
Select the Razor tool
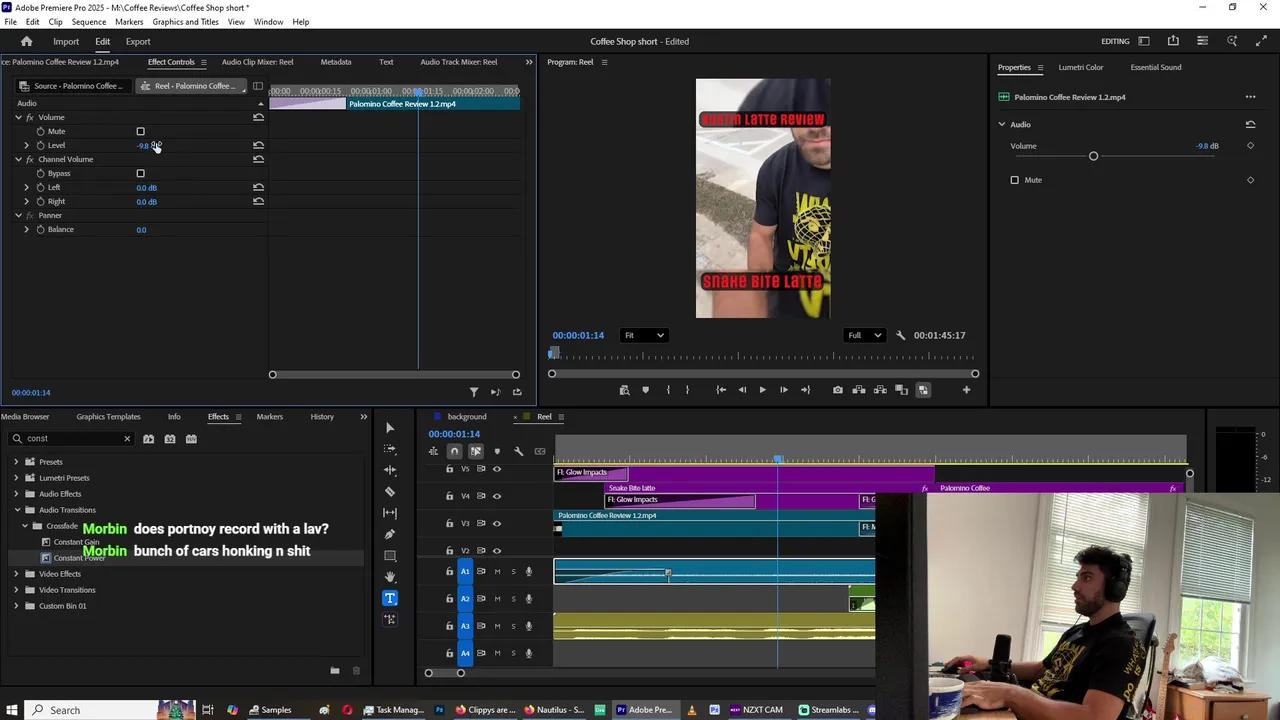[x=390, y=491]
